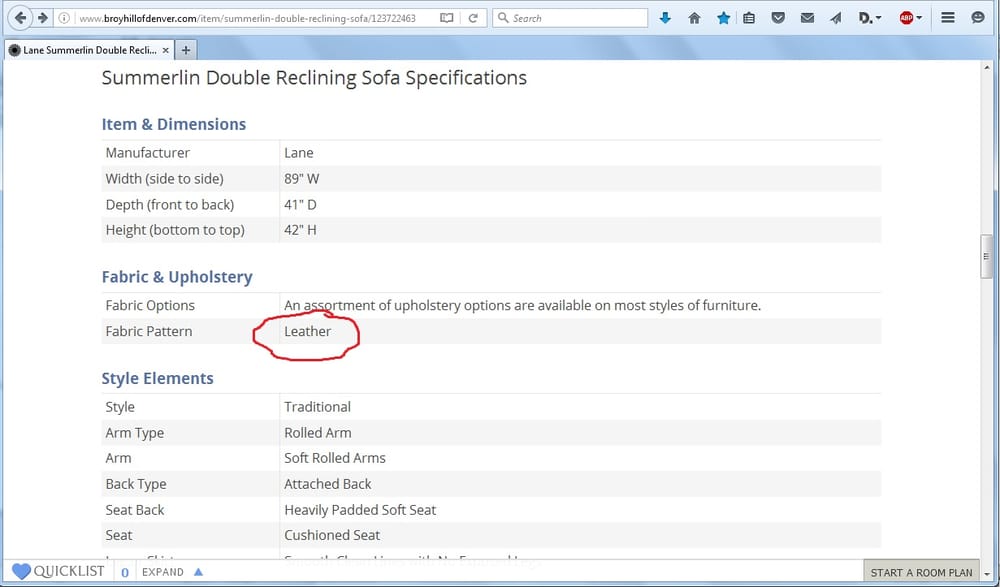Open the Firefox hamburger menu

pyautogui.click(x=949, y=18)
